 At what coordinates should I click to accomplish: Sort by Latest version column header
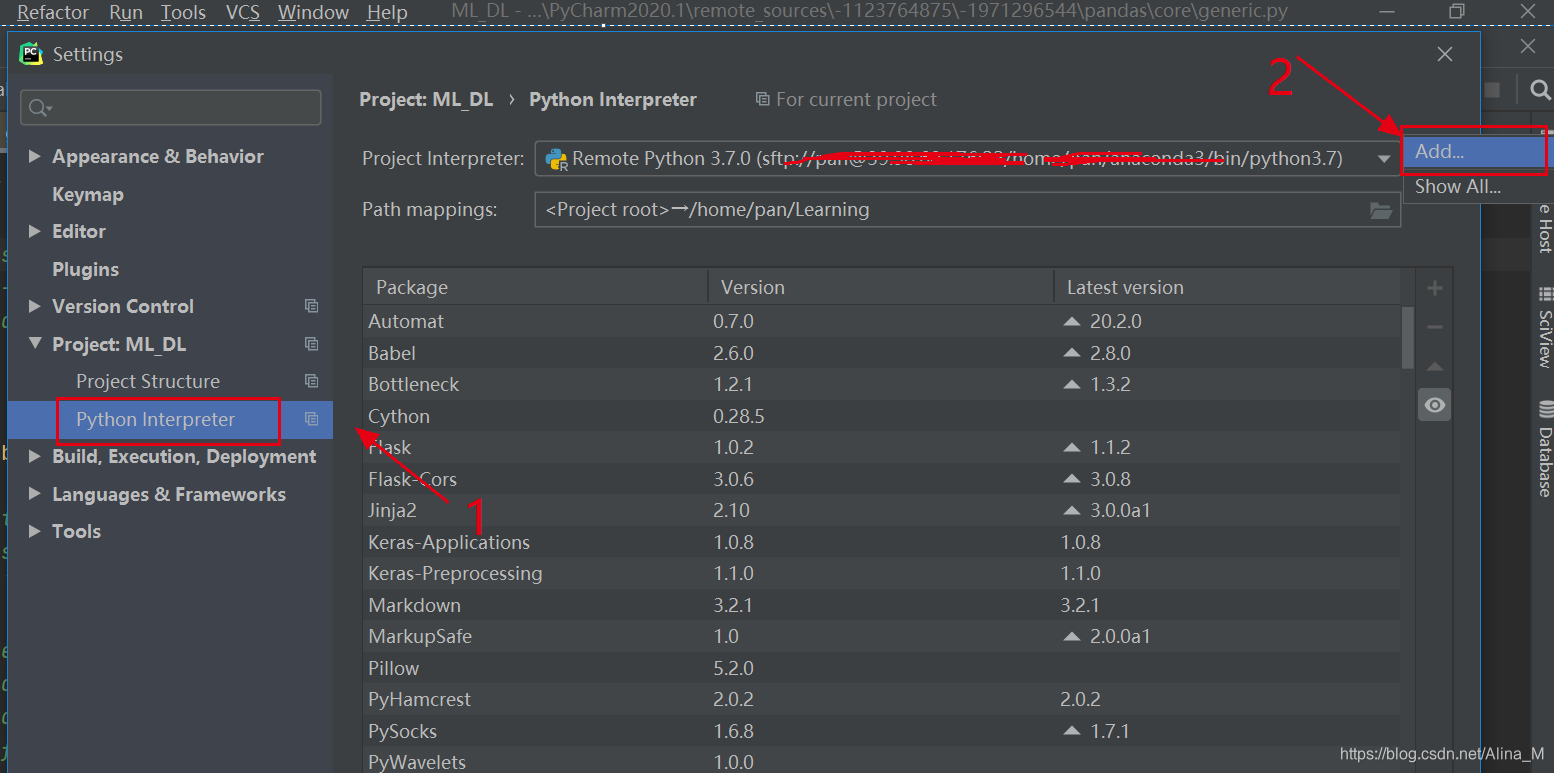1234,287
